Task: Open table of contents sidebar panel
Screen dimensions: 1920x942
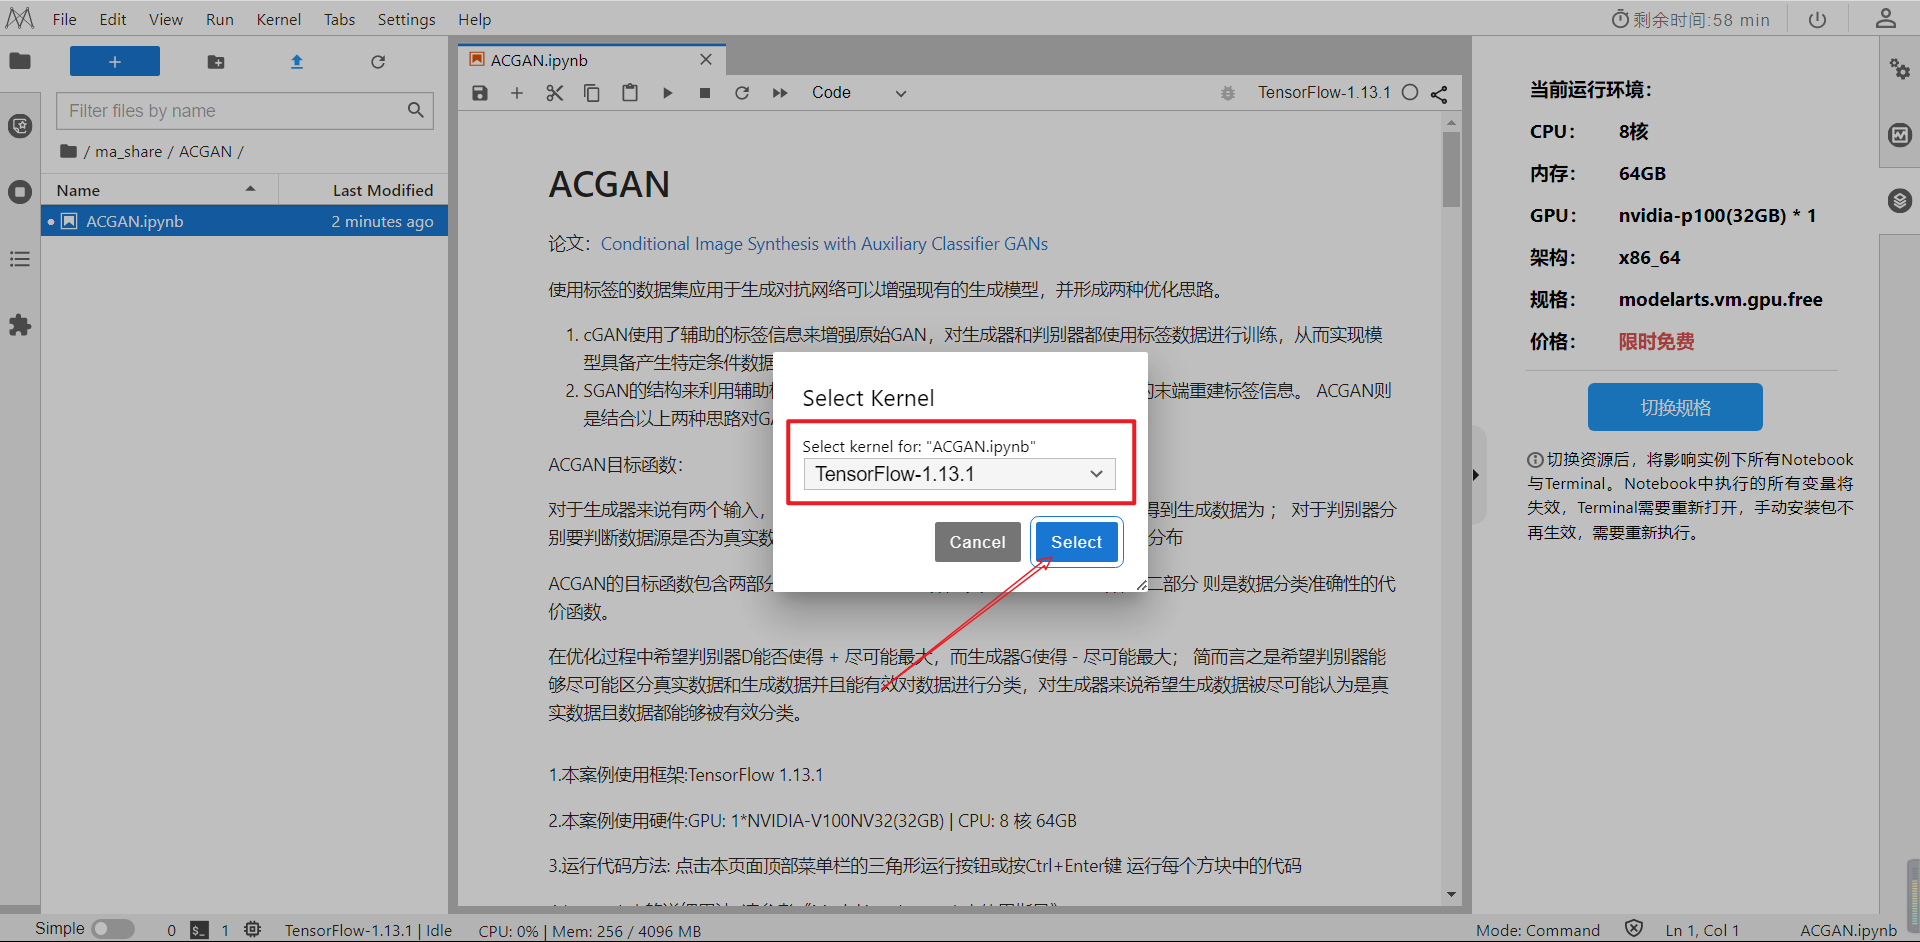Action: [20, 259]
